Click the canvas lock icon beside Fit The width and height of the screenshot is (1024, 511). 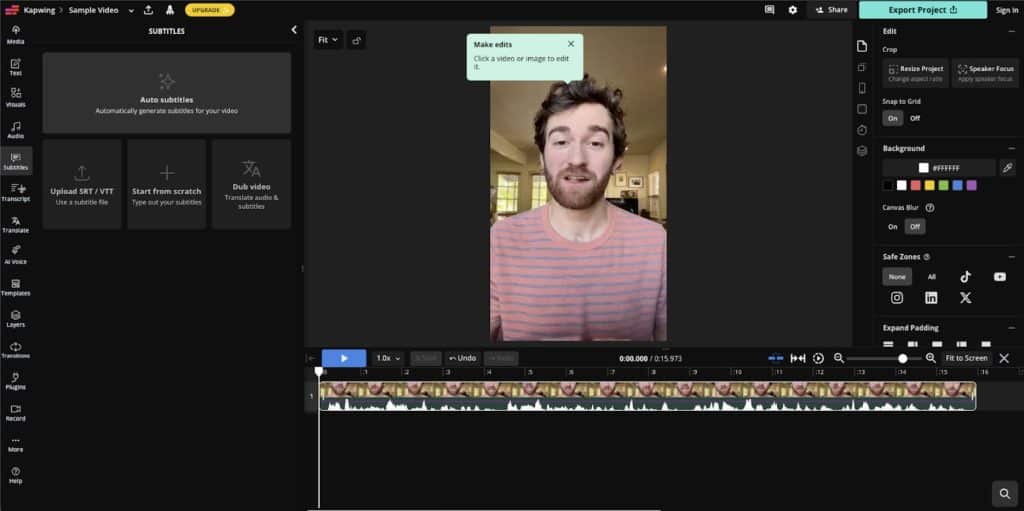357,40
